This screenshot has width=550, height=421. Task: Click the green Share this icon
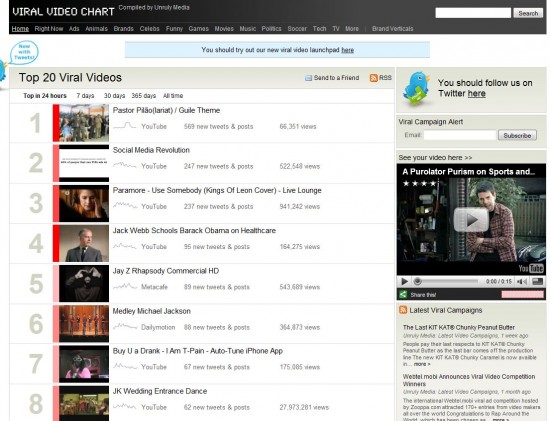tap(403, 294)
